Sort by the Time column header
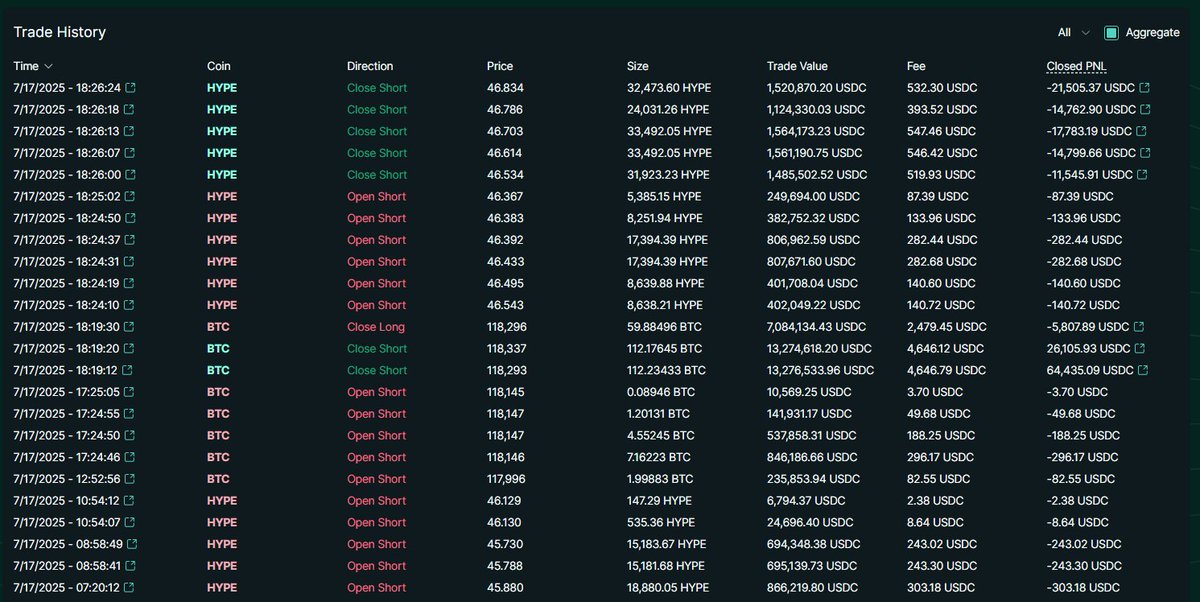Screen dimensions: 1200x602 pos(33,67)
